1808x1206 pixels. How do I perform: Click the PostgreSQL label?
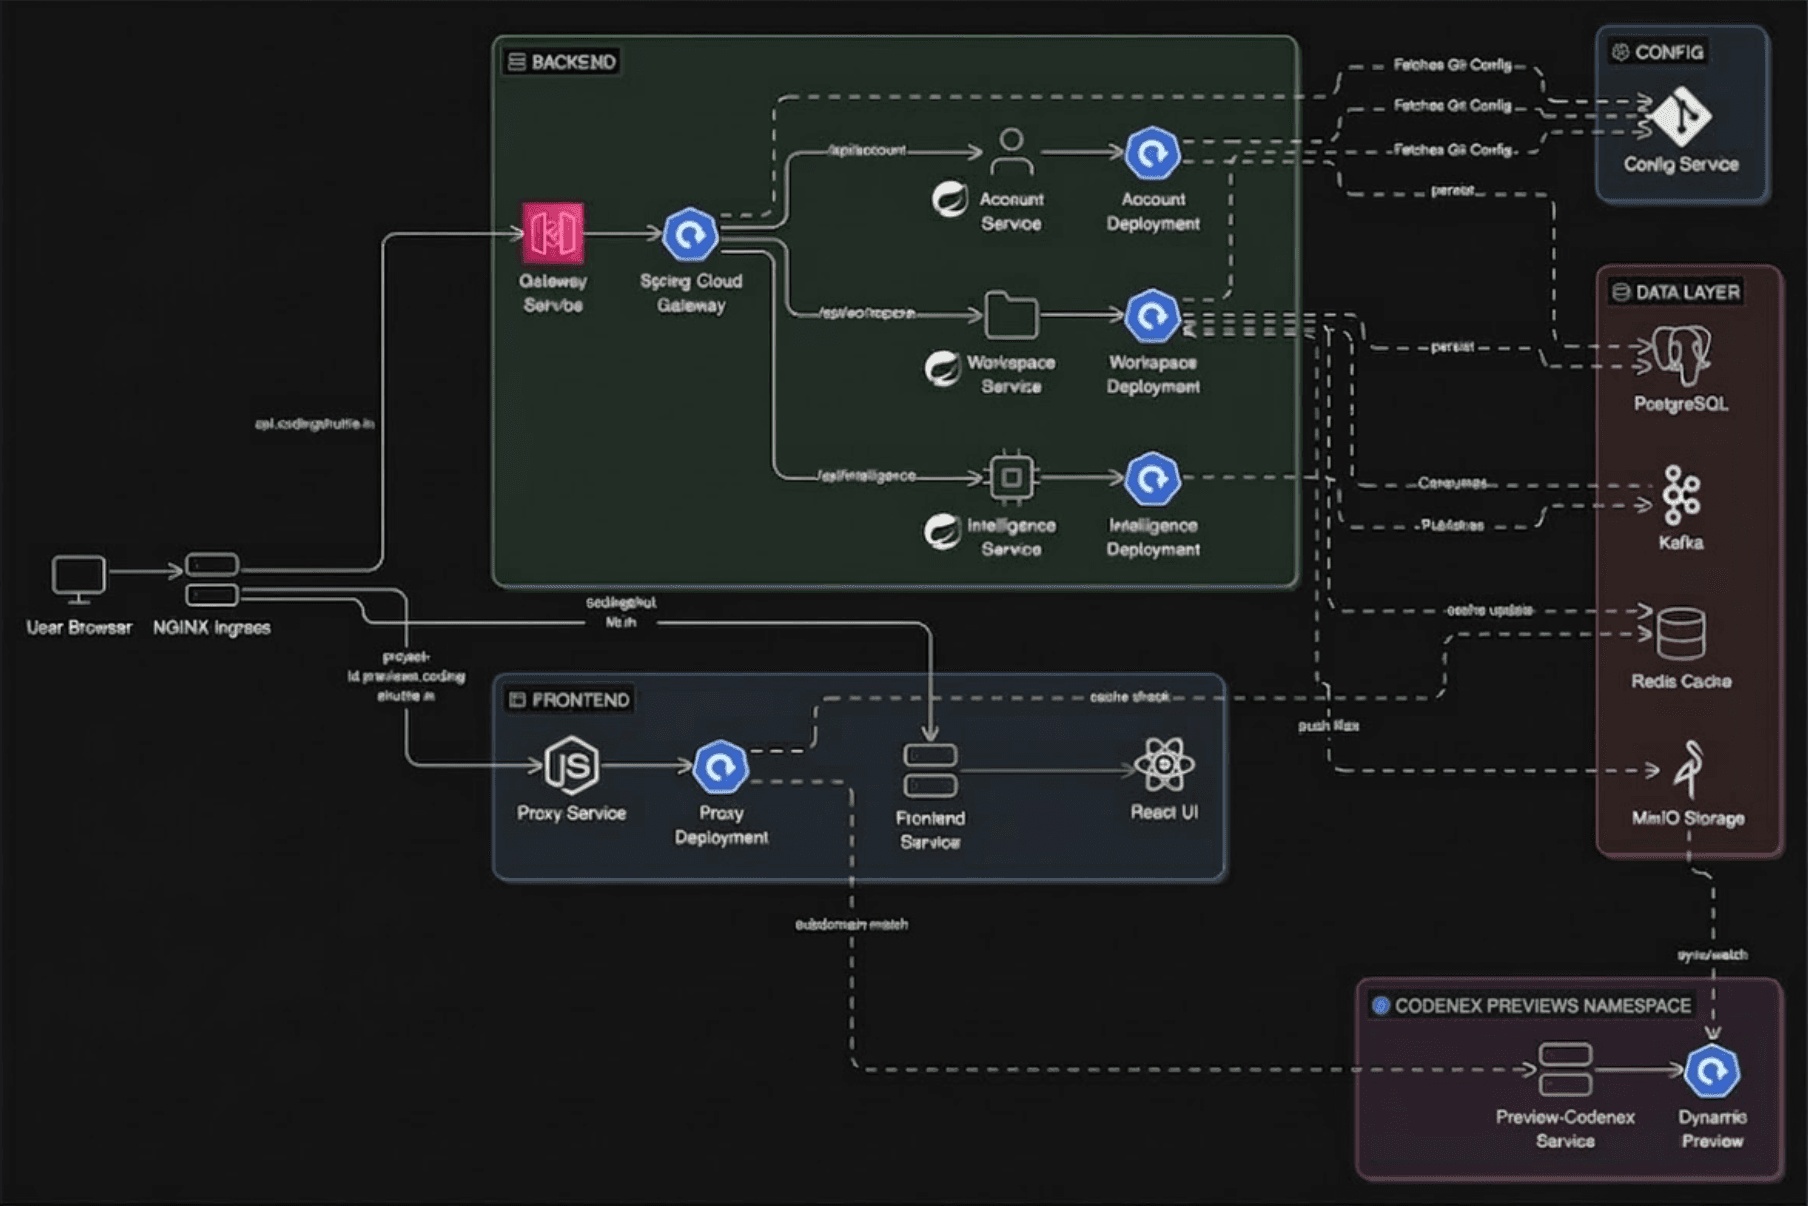(x=1681, y=404)
